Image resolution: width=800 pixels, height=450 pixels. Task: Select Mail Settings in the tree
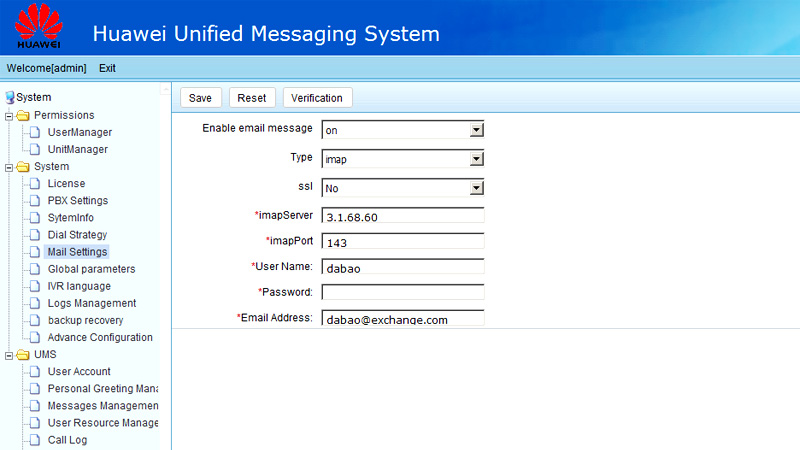(x=77, y=252)
